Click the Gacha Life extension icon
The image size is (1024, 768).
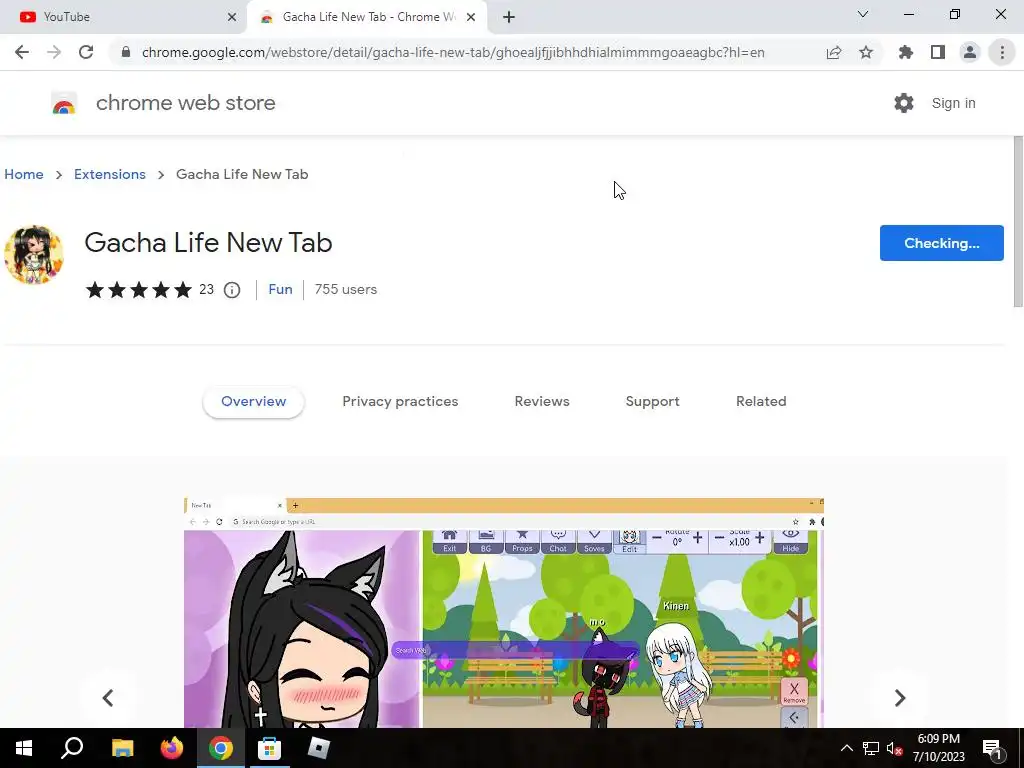(x=33, y=255)
